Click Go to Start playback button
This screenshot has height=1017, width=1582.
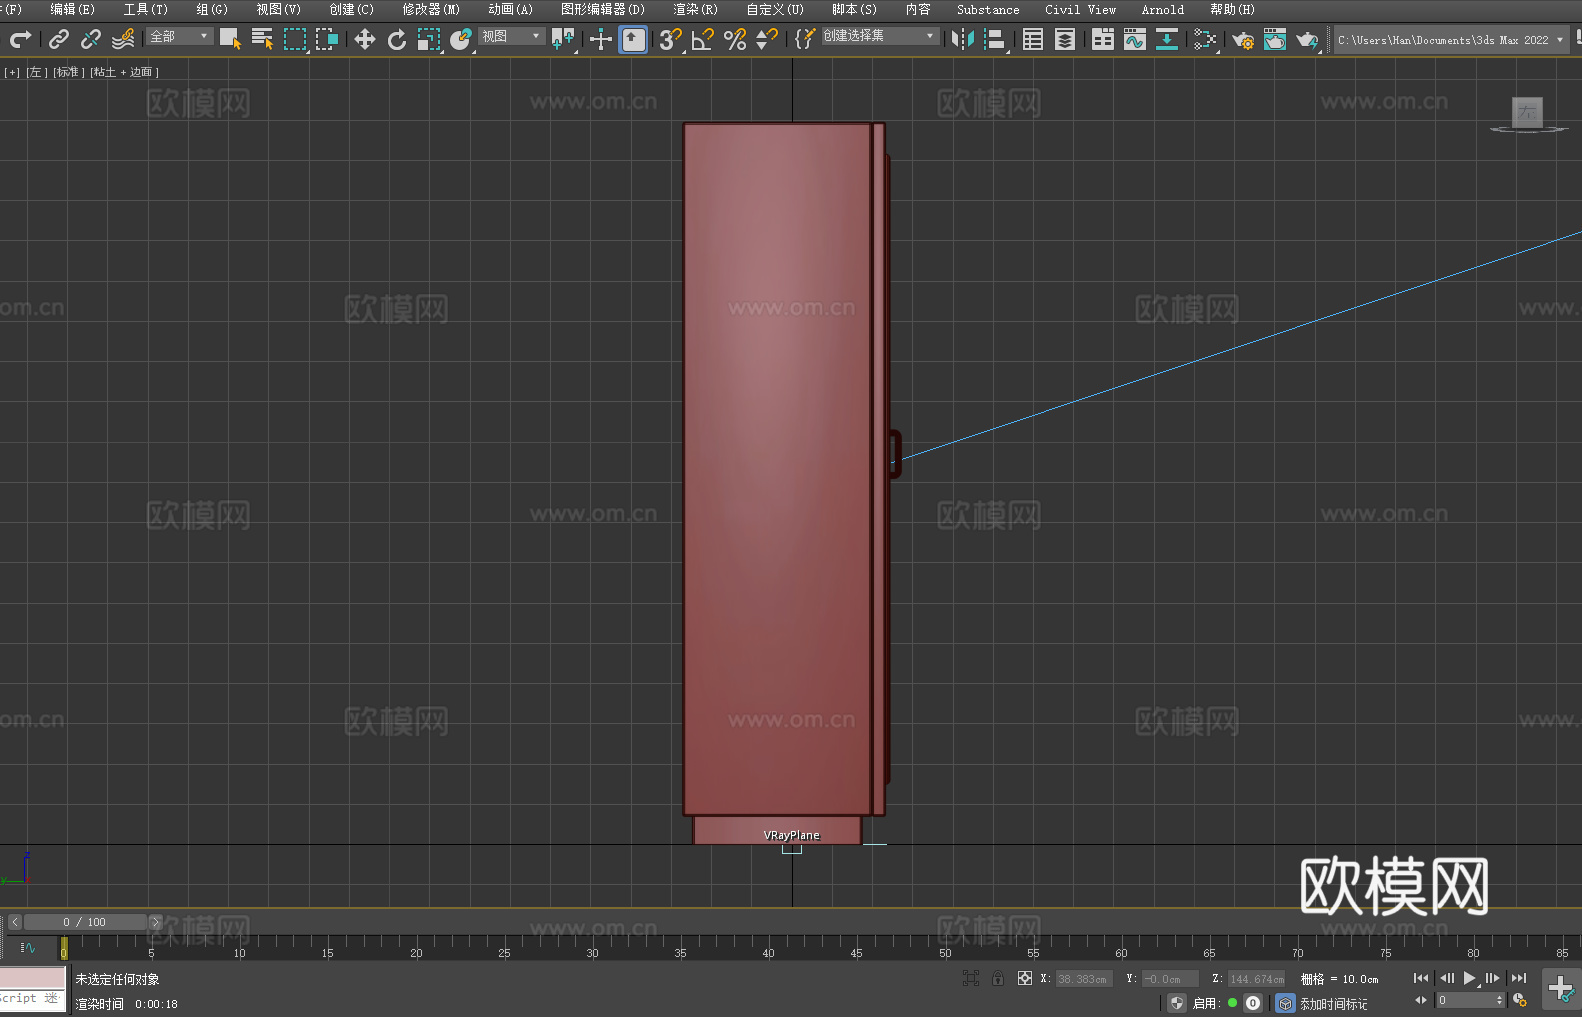tap(1421, 978)
